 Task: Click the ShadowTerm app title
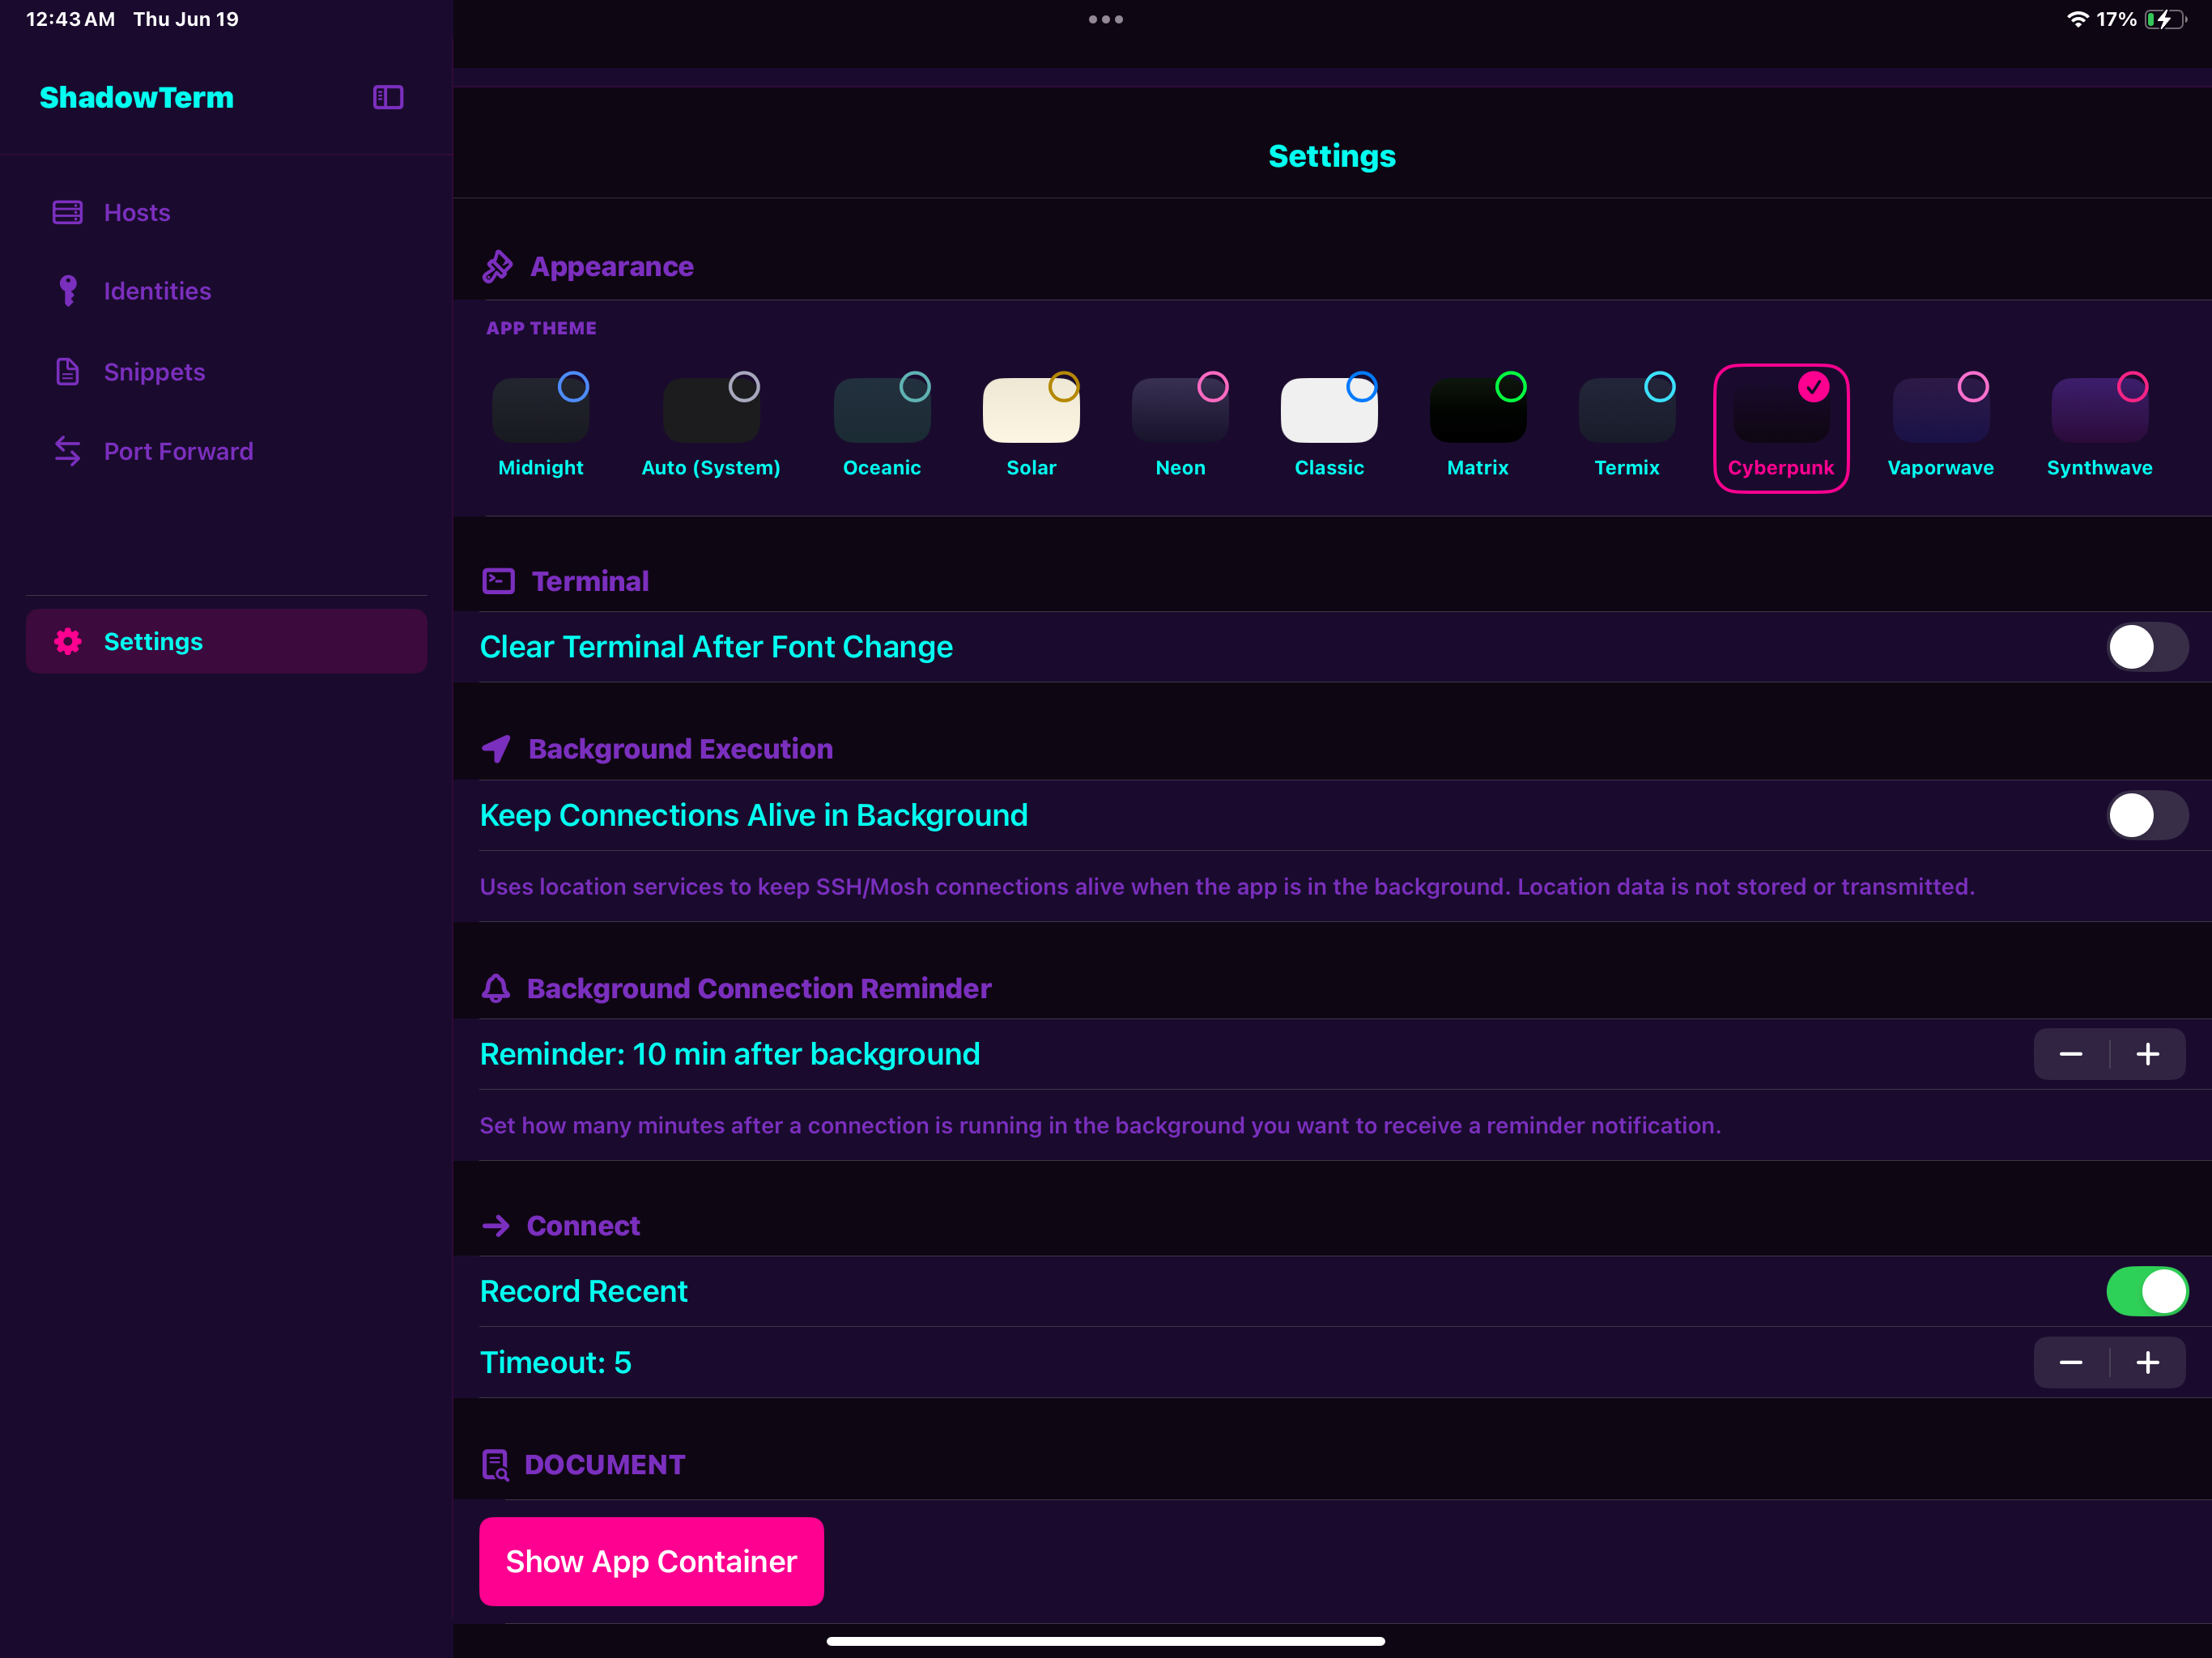pyautogui.click(x=137, y=97)
